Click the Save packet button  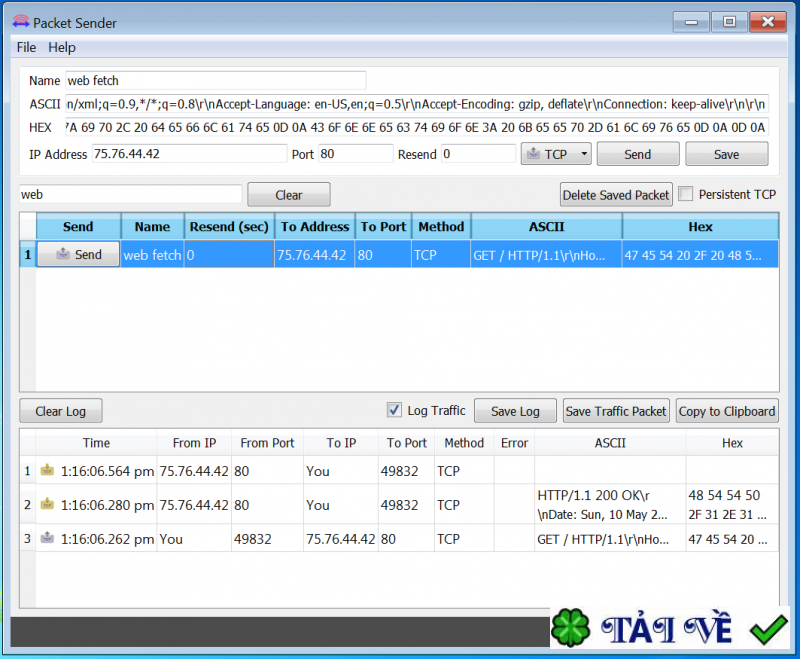[x=727, y=154]
